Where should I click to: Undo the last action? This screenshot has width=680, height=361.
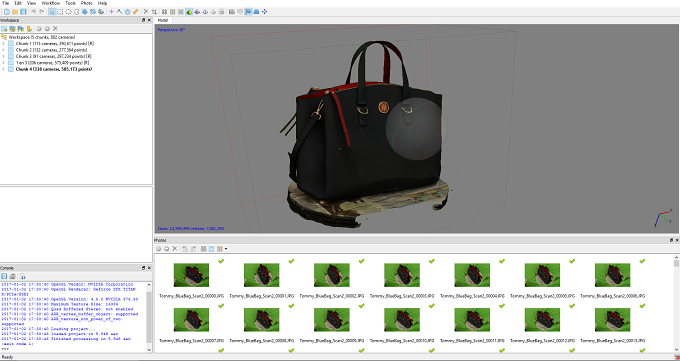click(x=33, y=12)
